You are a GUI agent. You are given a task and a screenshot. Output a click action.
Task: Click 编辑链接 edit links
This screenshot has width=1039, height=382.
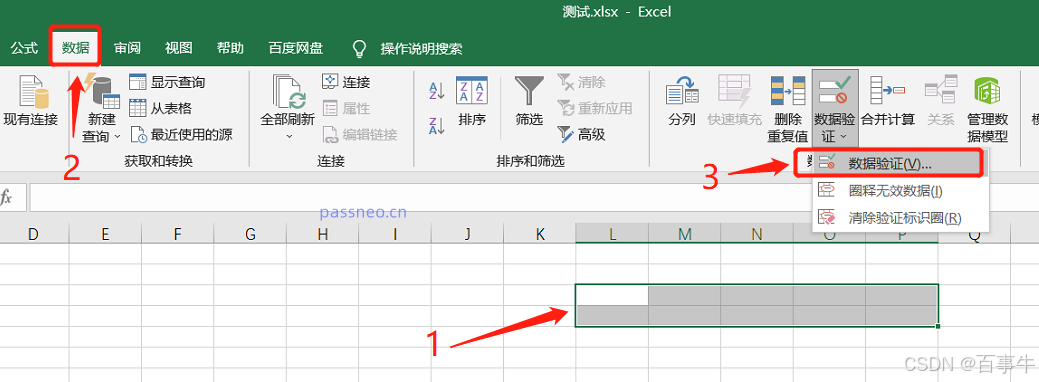pyautogui.click(x=360, y=135)
